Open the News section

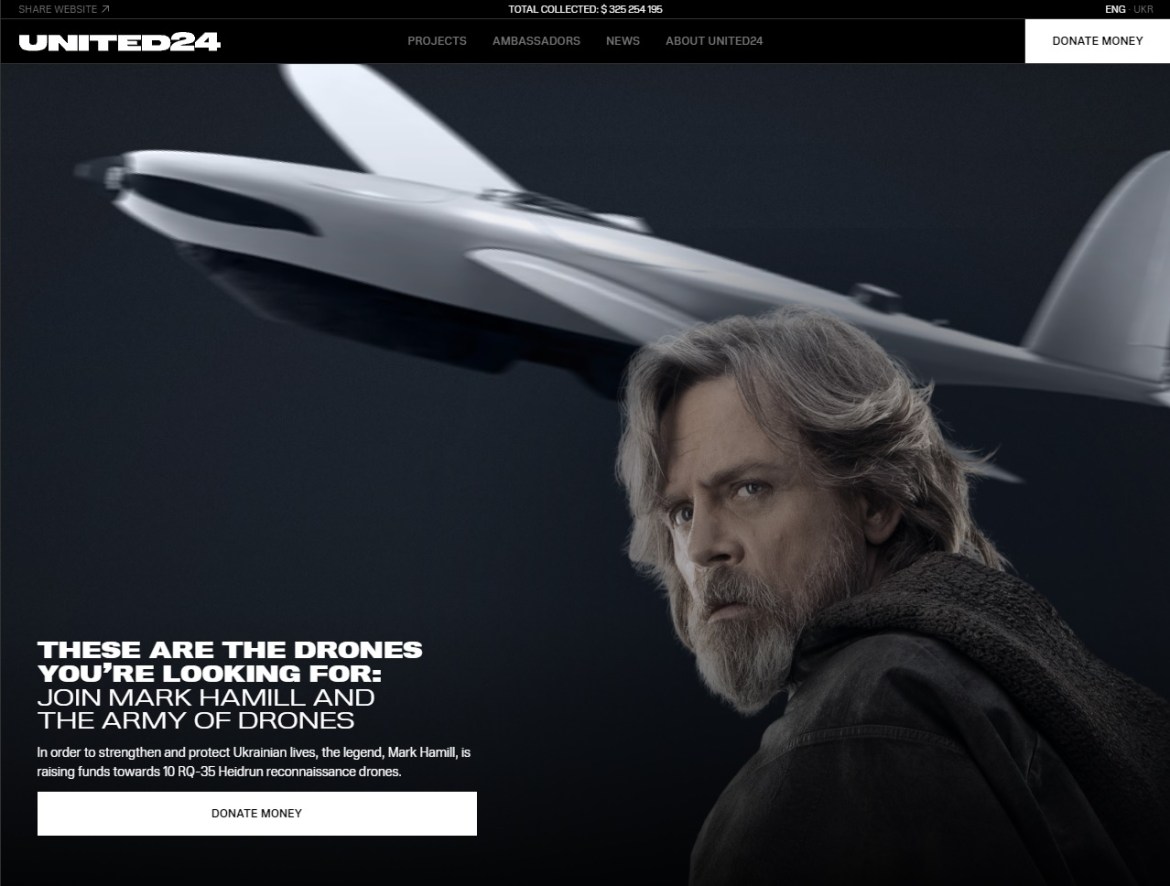(x=622, y=41)
